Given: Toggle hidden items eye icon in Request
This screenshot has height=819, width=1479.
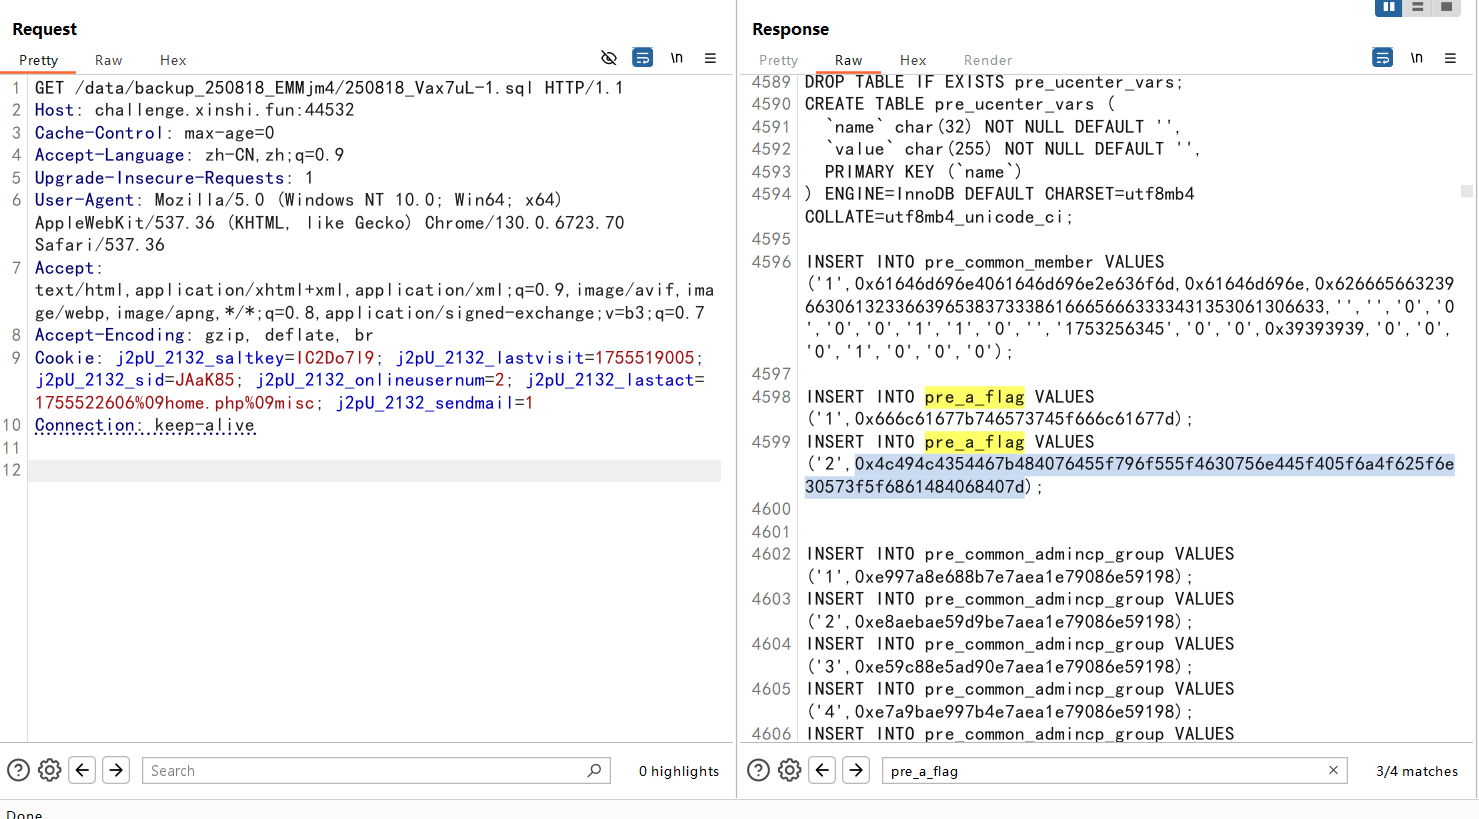Looking at the screenshot, I should [x=608, y=58].
